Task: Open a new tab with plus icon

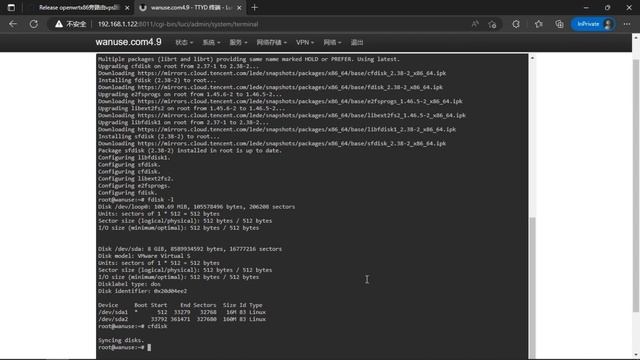Action: pos(255,7)
